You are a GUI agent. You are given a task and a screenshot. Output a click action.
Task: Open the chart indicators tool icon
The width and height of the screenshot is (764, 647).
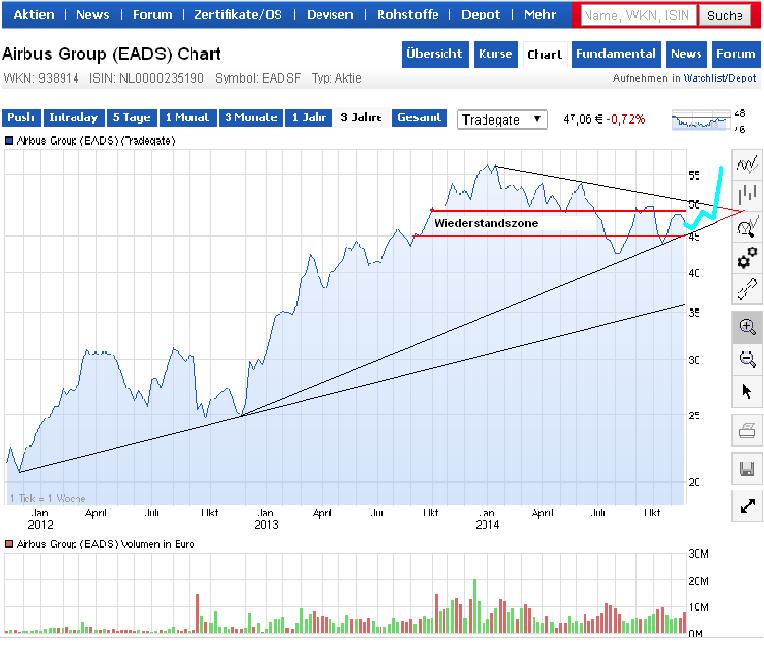point(746,228)
